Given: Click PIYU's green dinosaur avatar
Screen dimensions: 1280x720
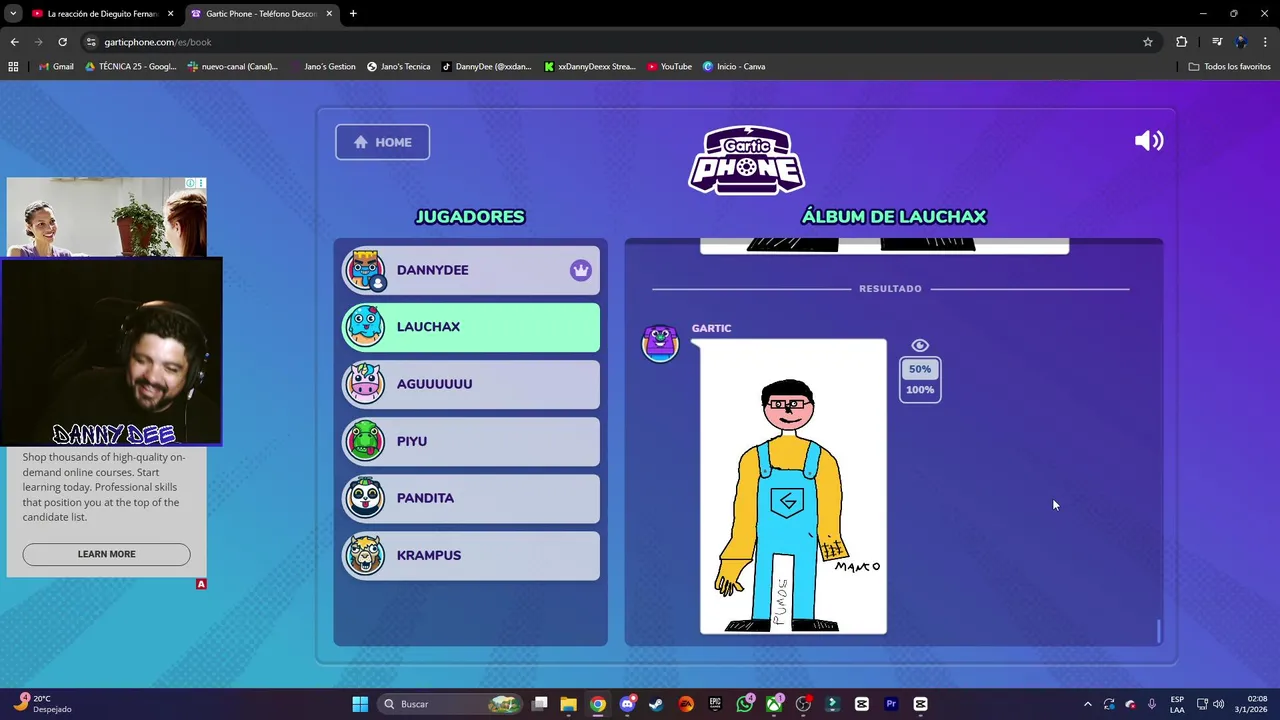Looking at the screenshot, I should coord(365,441).
